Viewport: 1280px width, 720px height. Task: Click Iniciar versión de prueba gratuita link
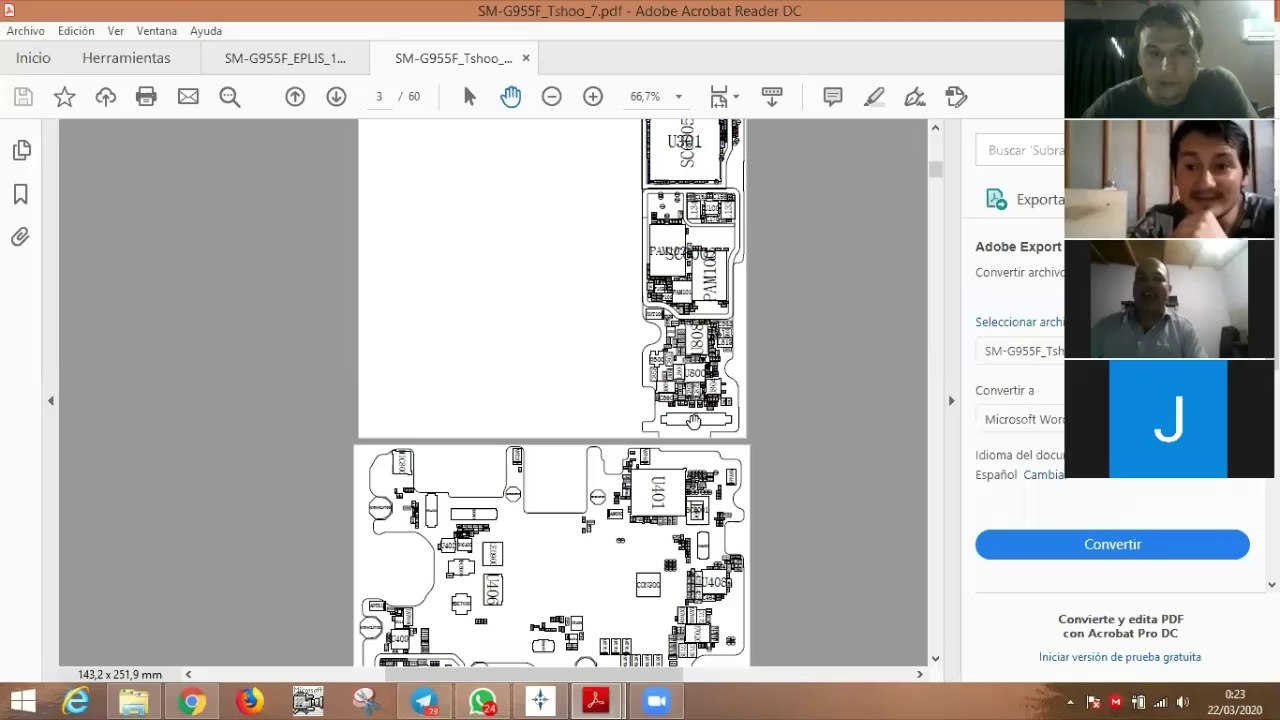click(1120, 657)
